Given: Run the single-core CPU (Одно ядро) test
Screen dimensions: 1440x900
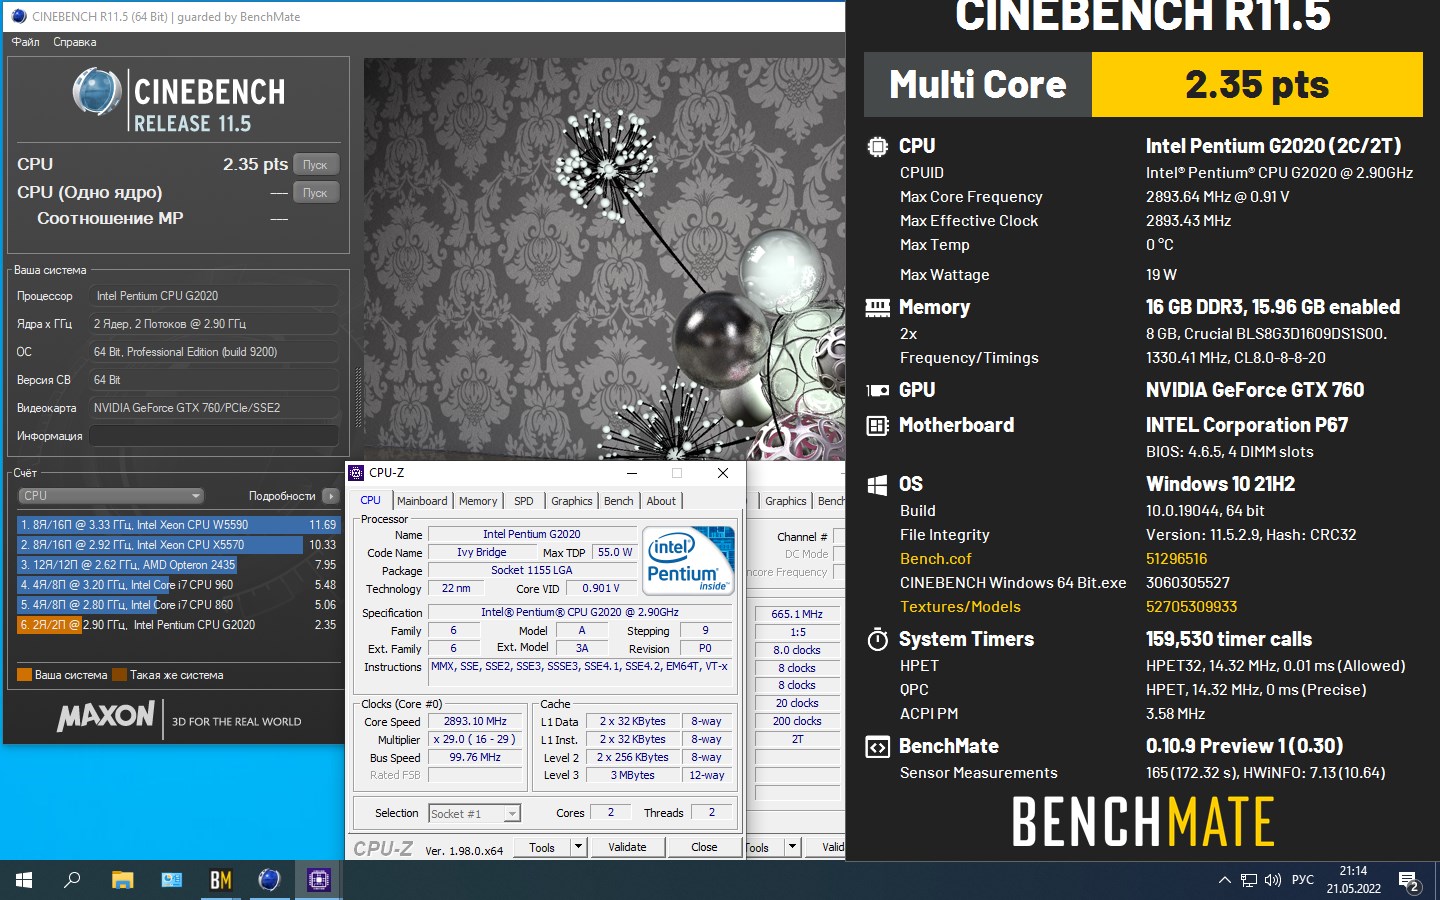Looking at the screenshot, I should [316, 193].
